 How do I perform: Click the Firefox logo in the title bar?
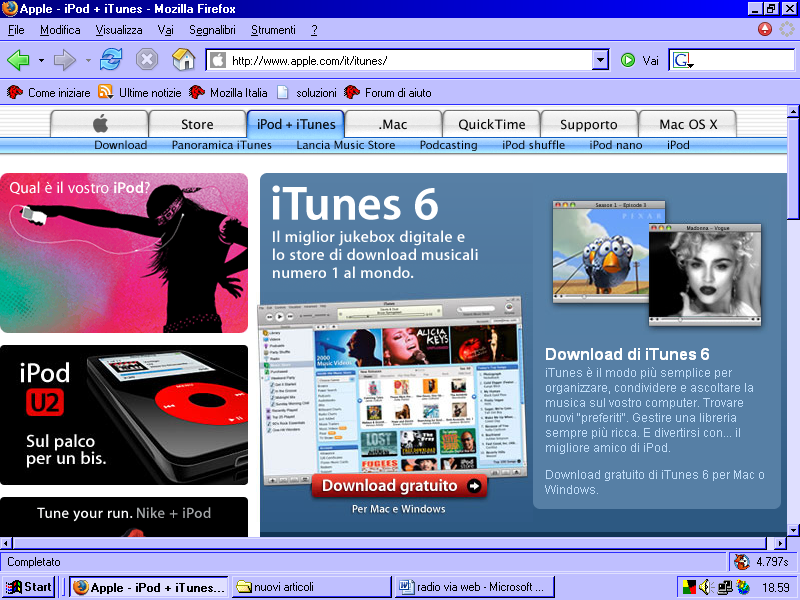(x=9, y=9)
